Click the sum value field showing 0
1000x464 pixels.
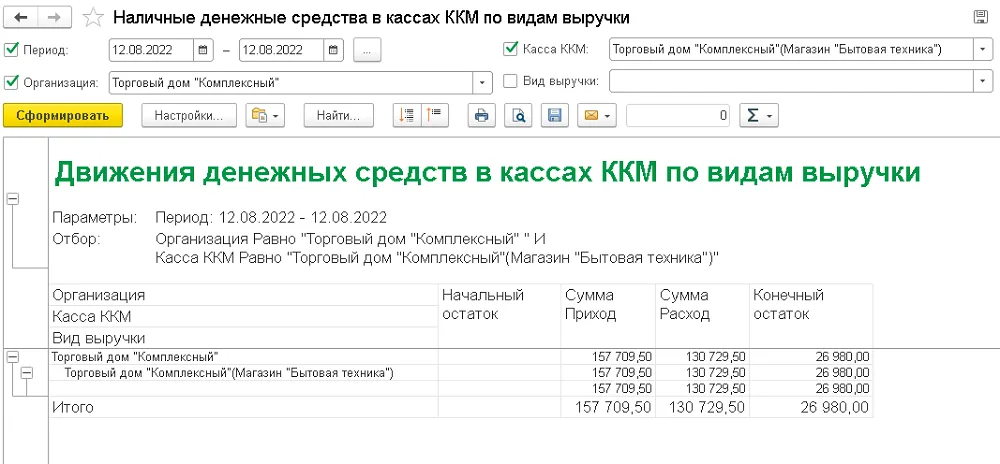(x=678, y=115)
